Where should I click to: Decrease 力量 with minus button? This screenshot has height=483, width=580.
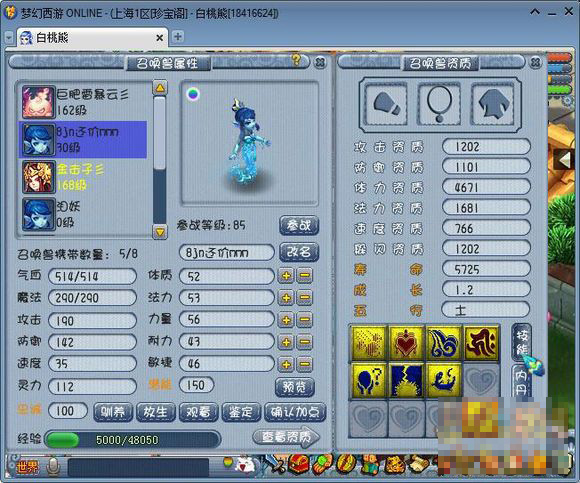305,320
